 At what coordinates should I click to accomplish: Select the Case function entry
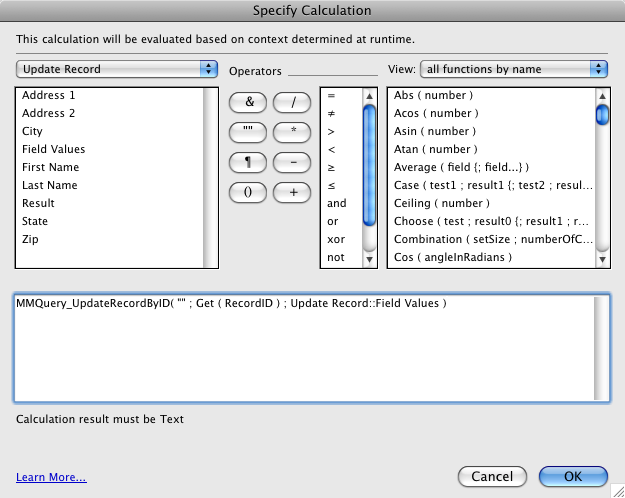click(480, 185)
